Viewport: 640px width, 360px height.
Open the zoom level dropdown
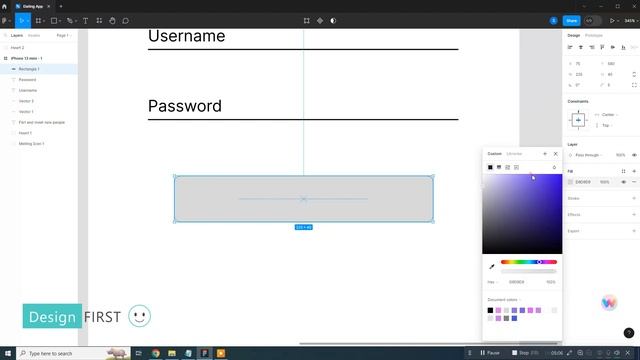pyautogui.click(x=631, y=21)
